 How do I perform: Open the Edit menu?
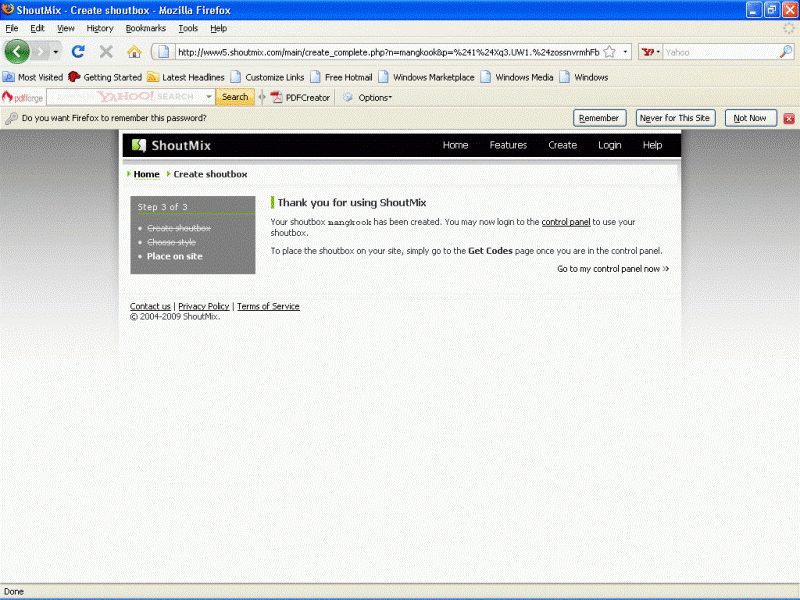37,28
